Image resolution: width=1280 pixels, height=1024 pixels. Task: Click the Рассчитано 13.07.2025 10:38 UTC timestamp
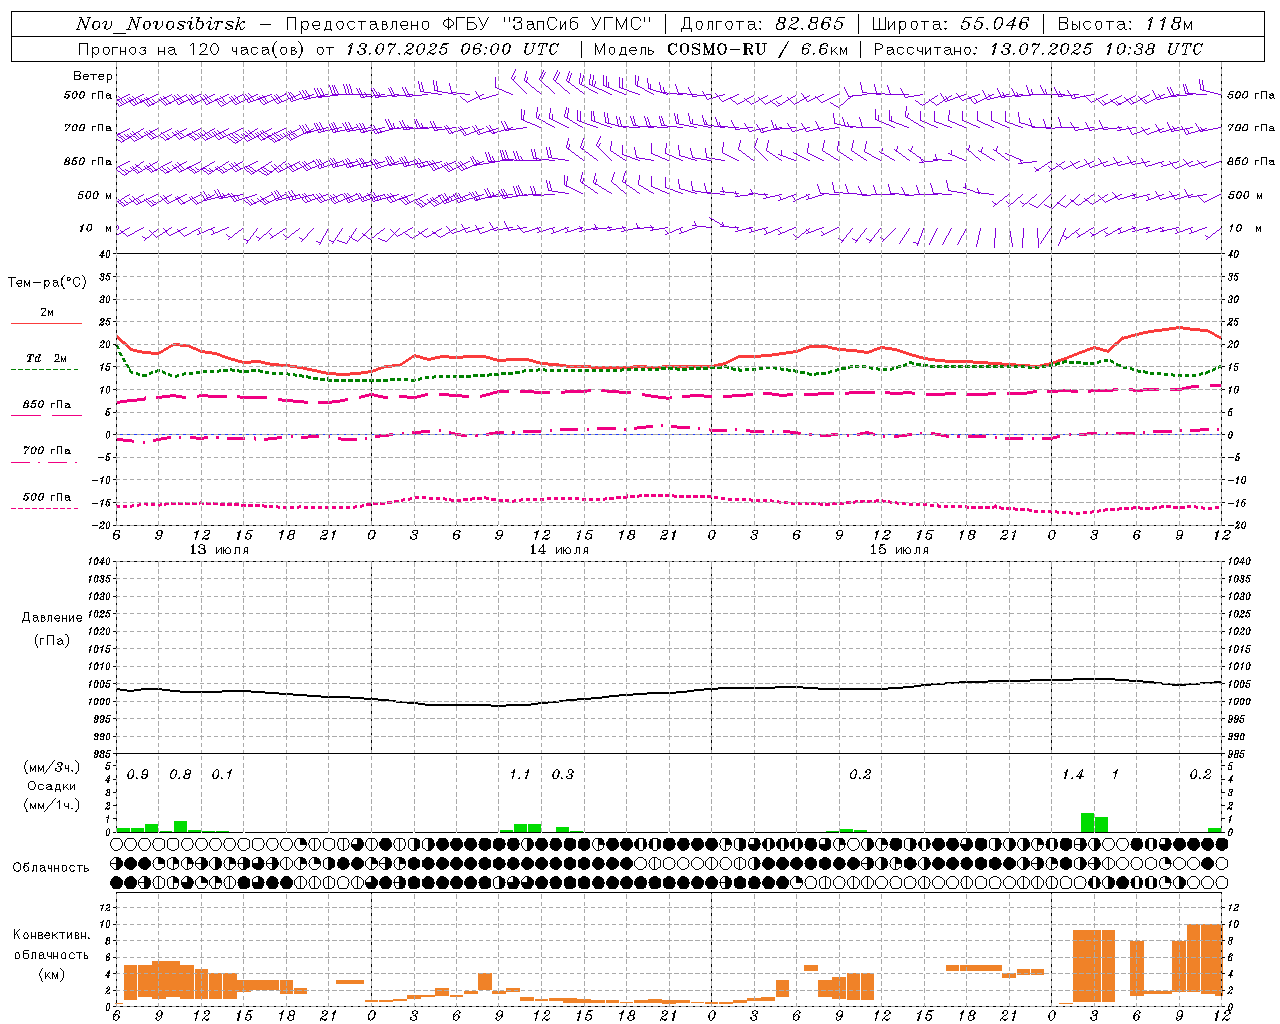1038,49
